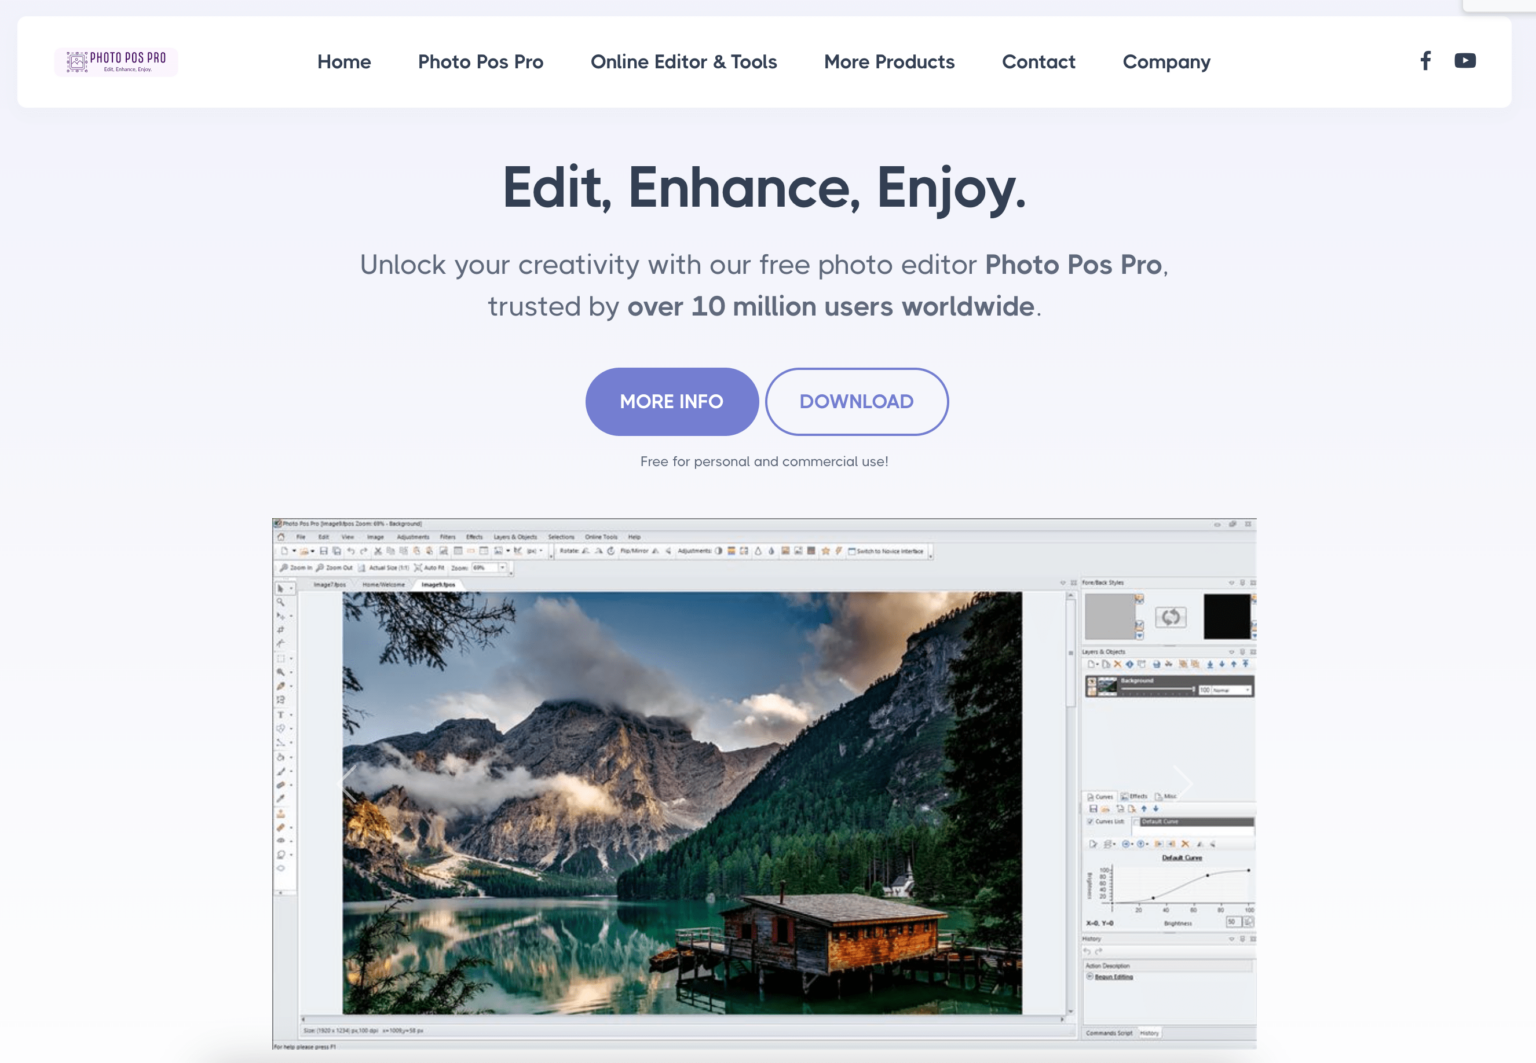Swap the foreground and background colors

[x=1171, y=617]
